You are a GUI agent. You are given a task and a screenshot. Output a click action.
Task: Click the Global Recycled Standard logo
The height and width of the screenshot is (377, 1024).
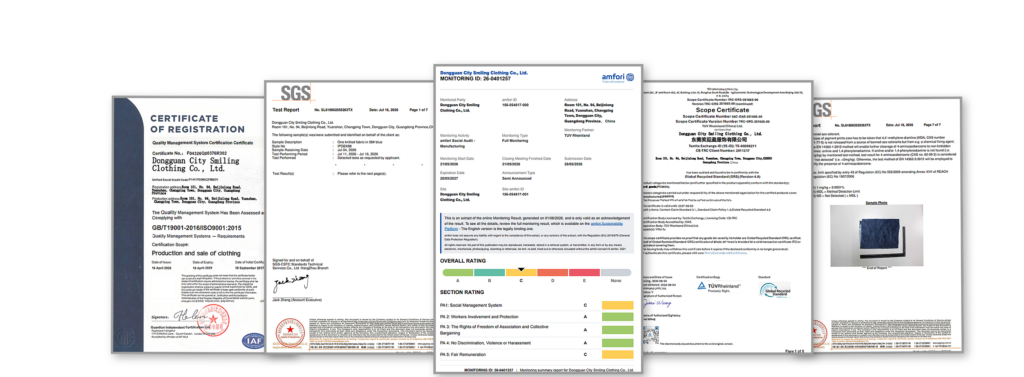pyautogui.click(x=775, y=290)
